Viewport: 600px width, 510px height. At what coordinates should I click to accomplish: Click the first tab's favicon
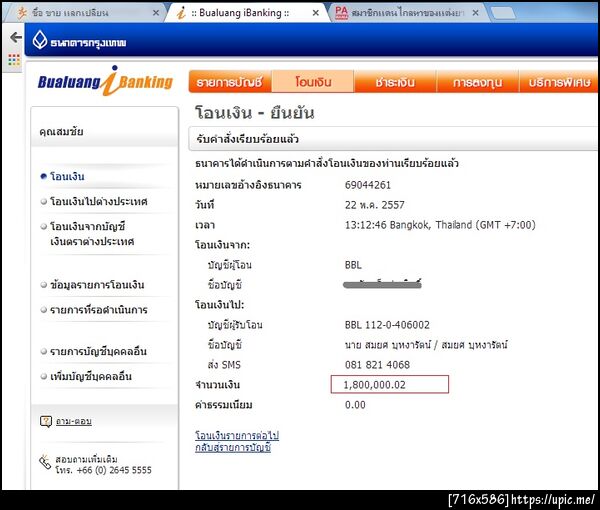pyautogui.click(x=22, y=13)
